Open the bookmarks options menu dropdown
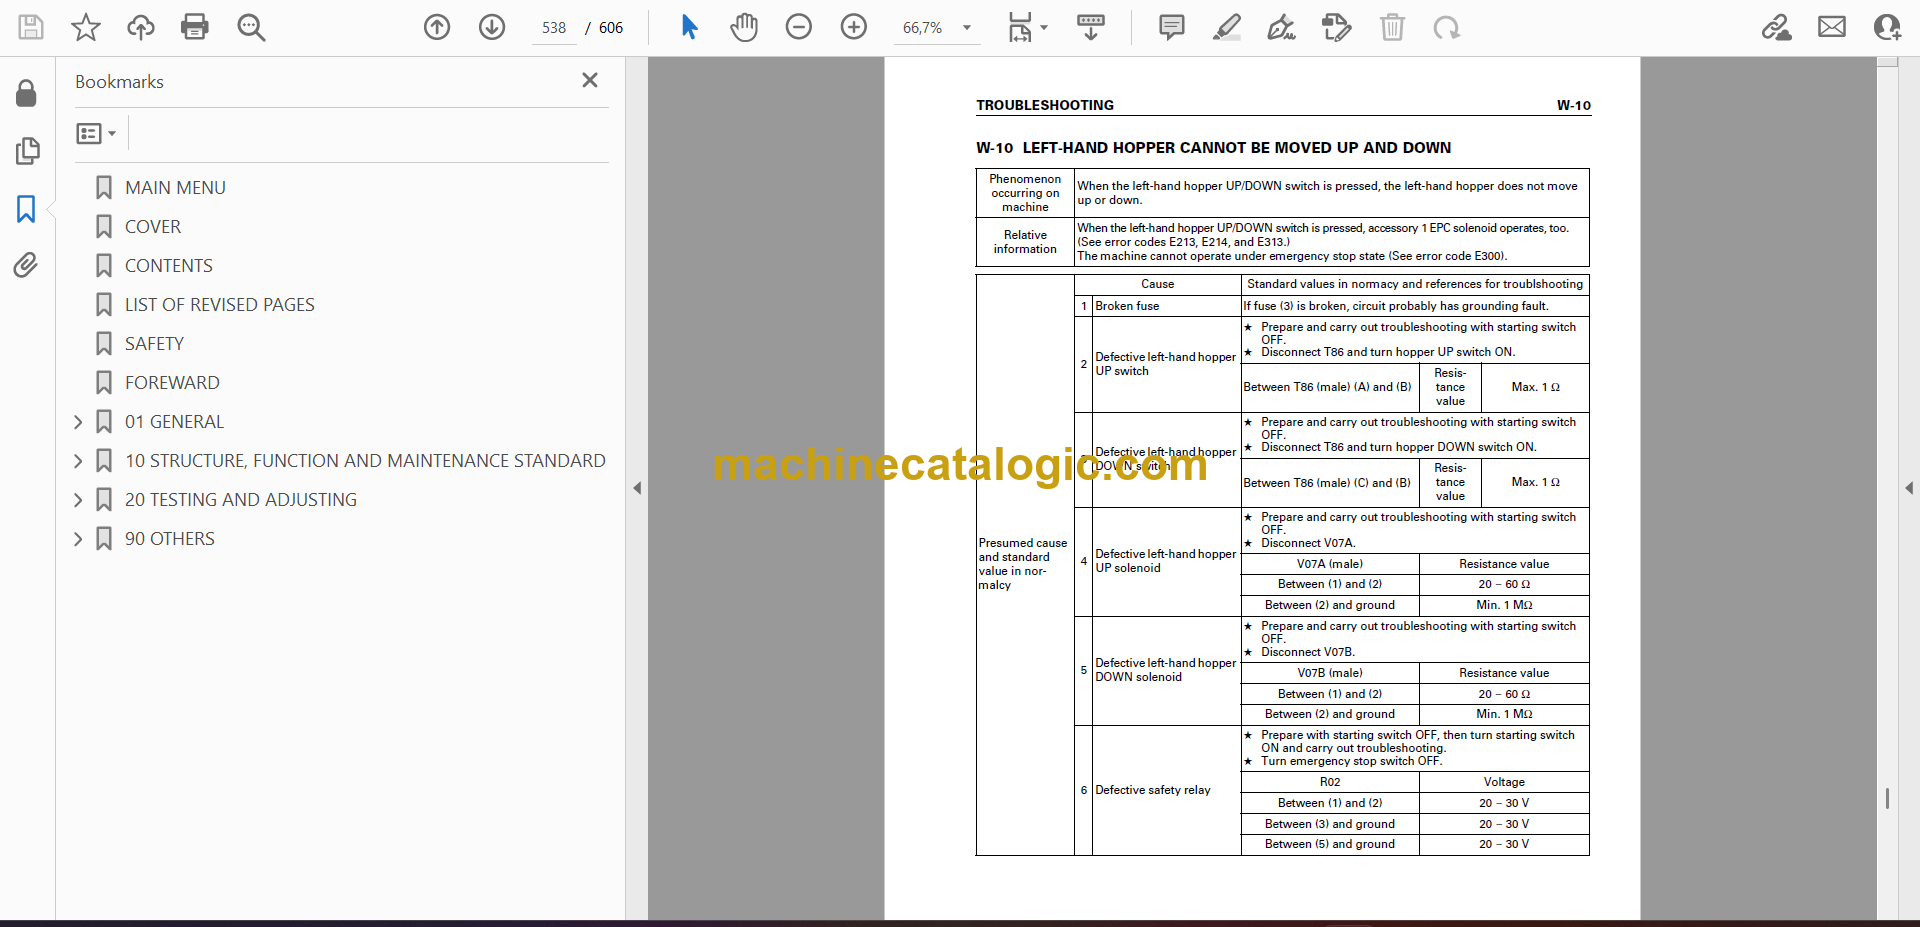This screenshot has width=1920, height=927. 96,133
